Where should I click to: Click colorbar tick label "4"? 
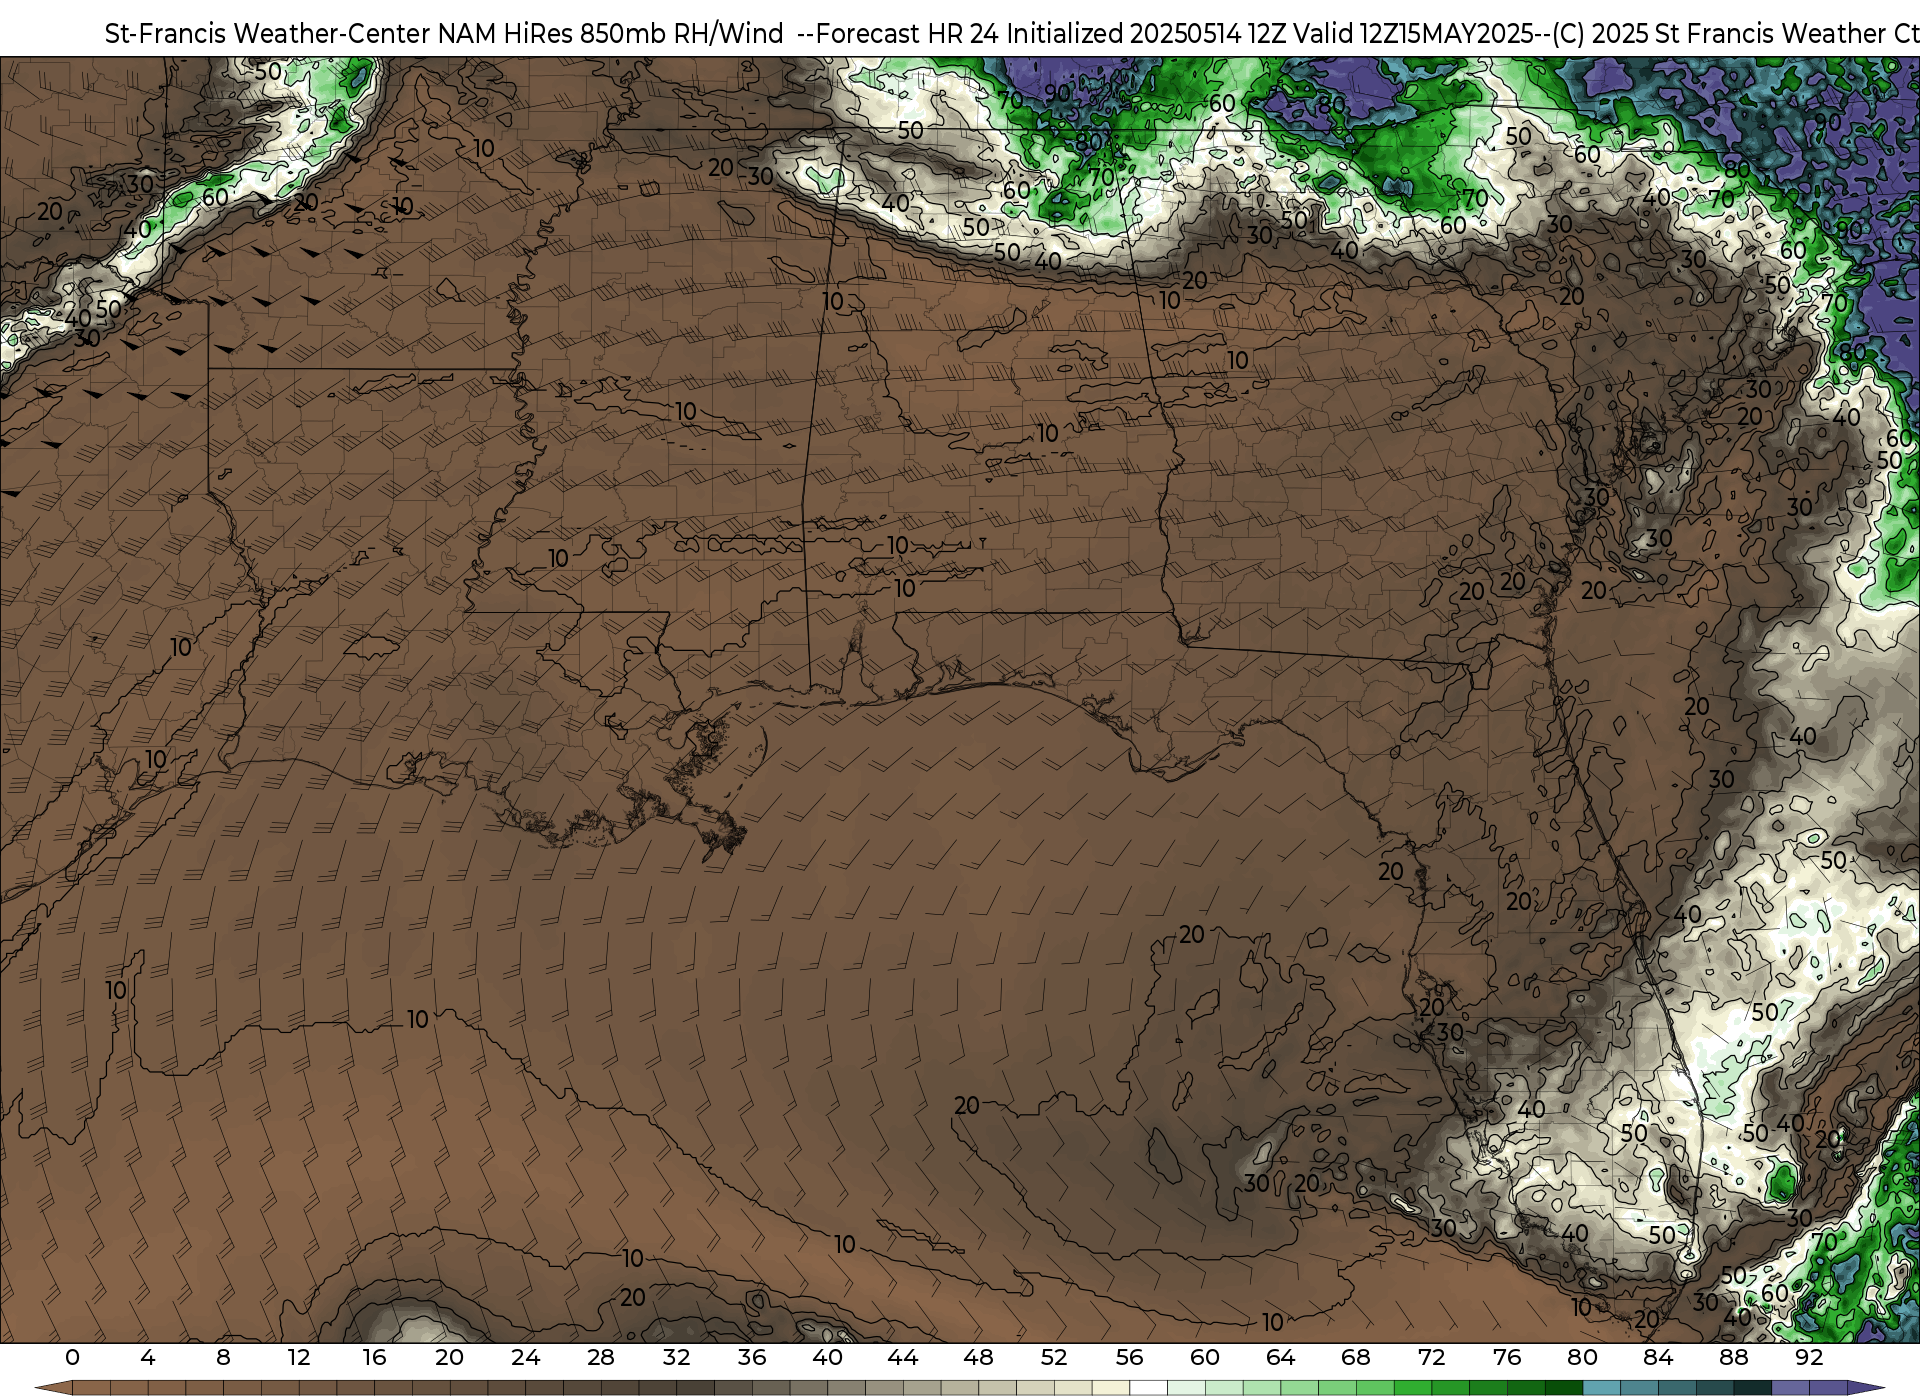tap(148, 1358)
